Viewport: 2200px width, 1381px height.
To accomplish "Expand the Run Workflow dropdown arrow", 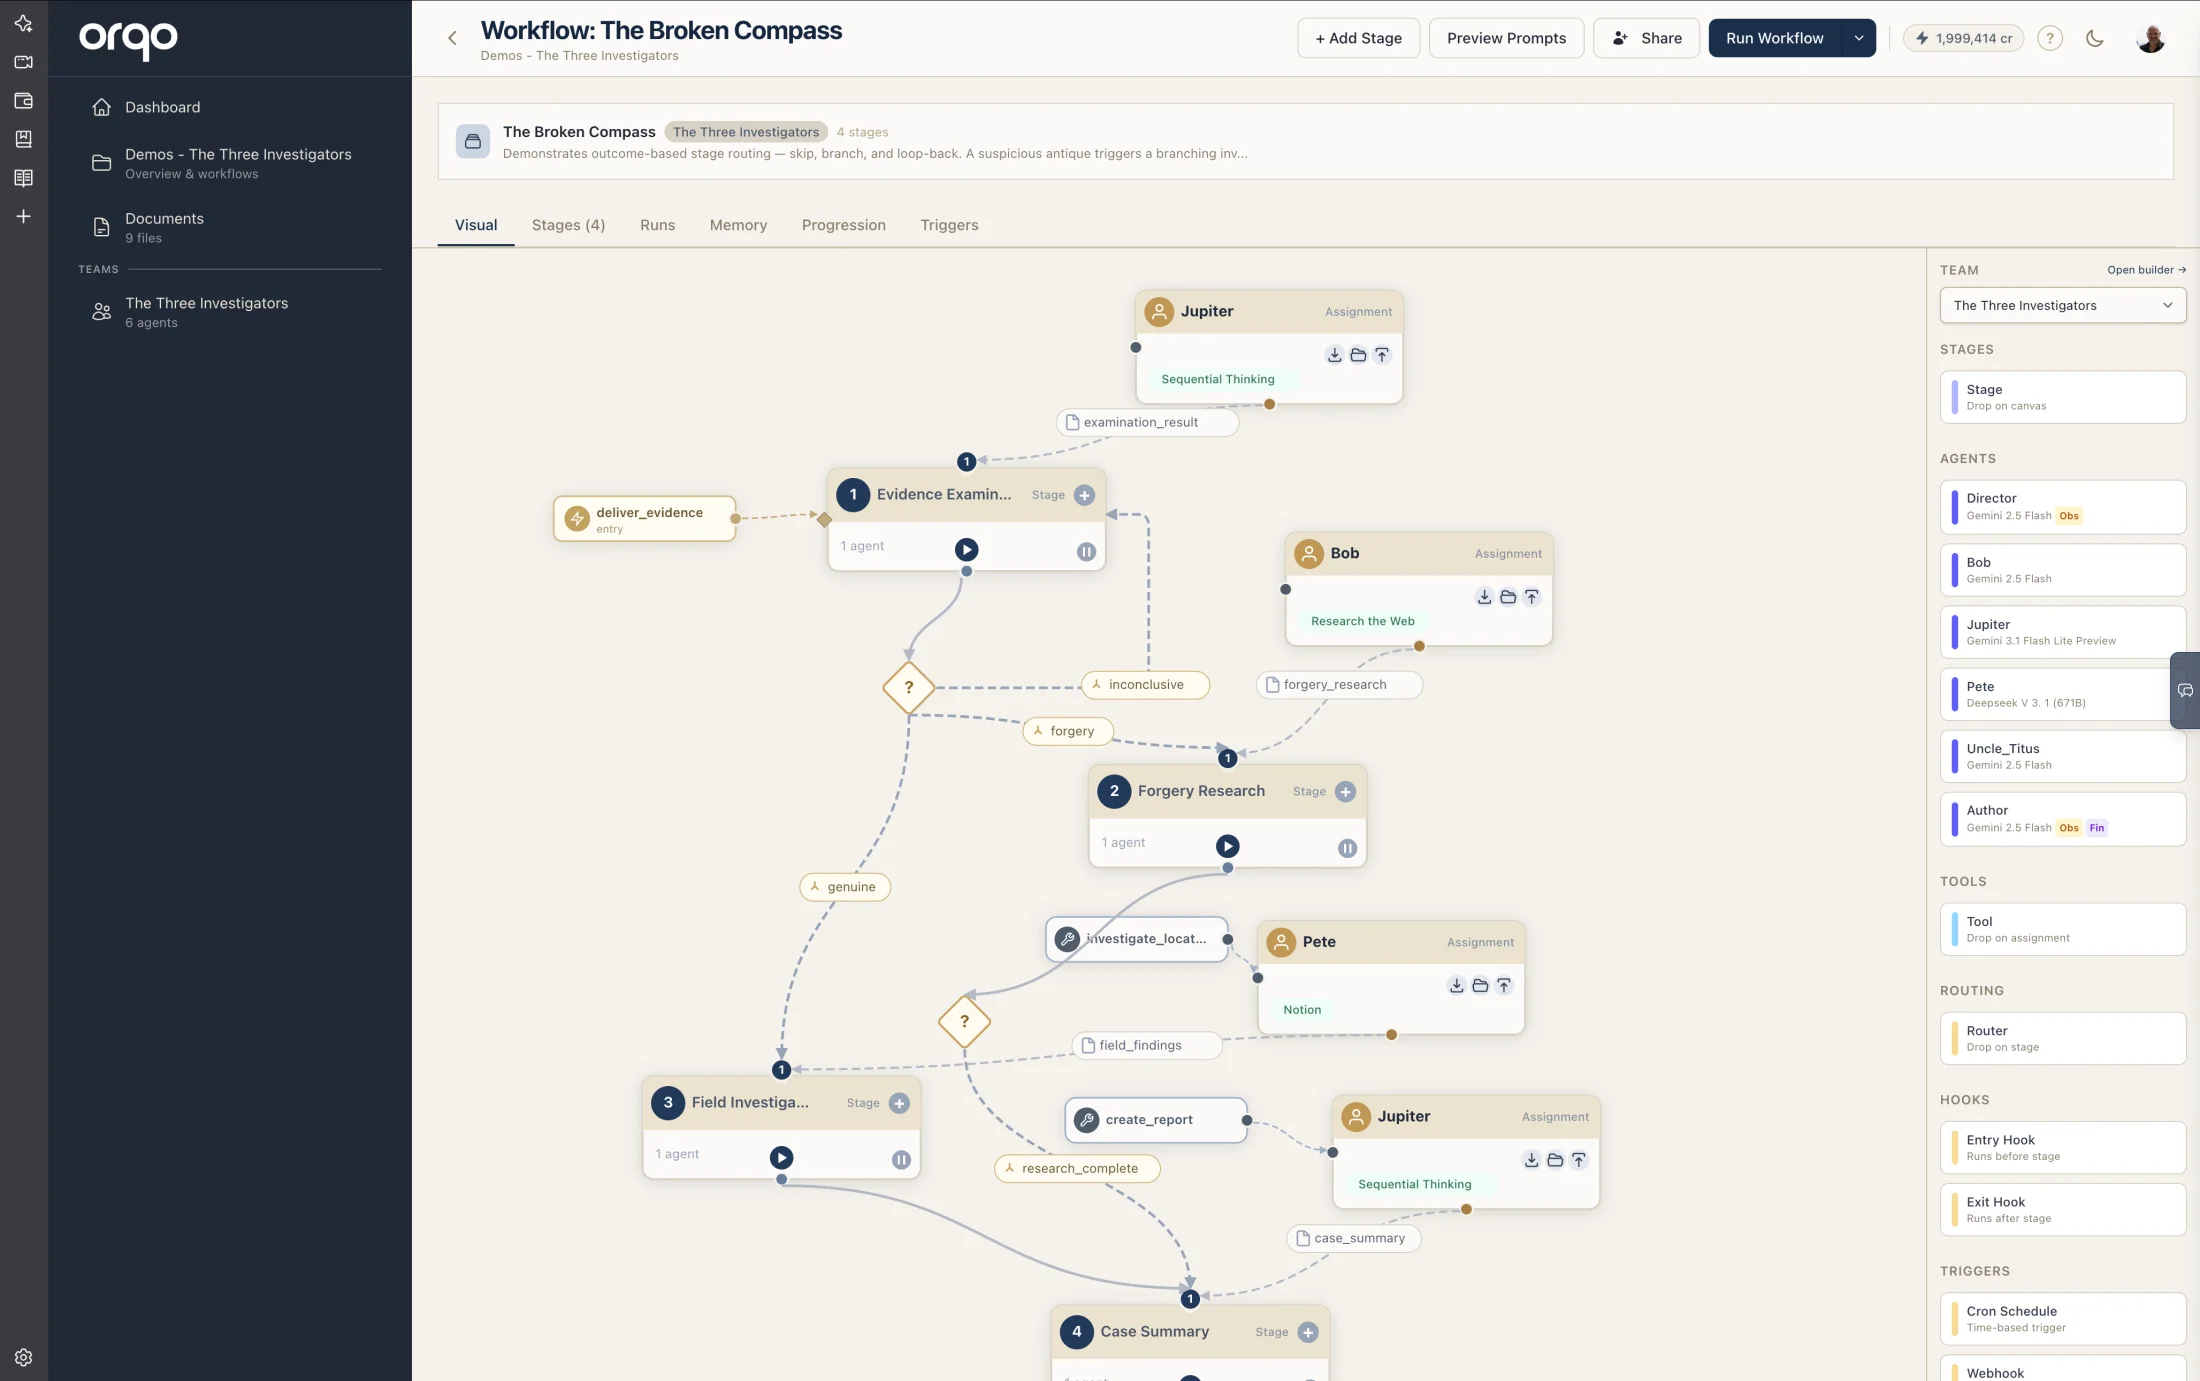I will pos(1858,38).
